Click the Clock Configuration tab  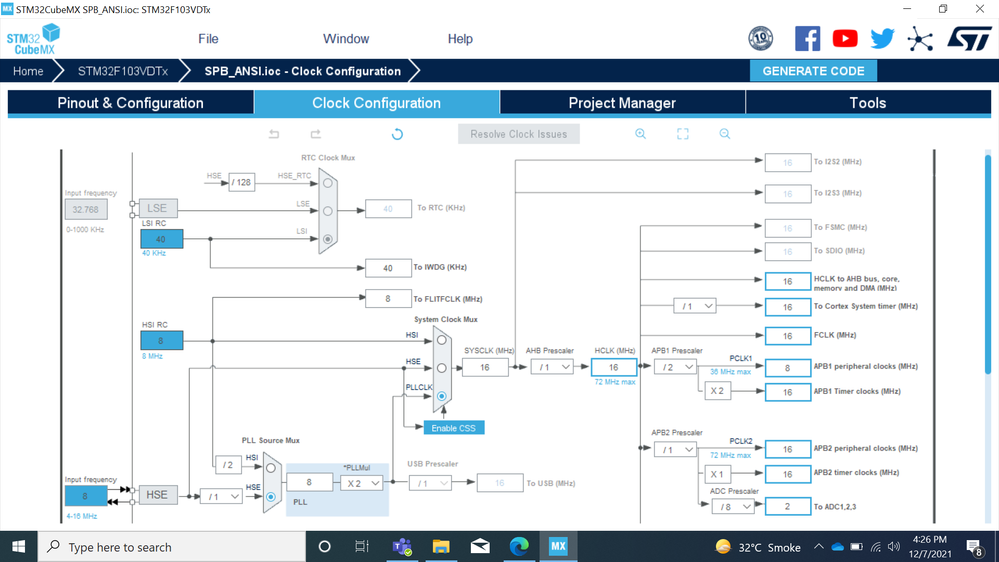point(377,103)
